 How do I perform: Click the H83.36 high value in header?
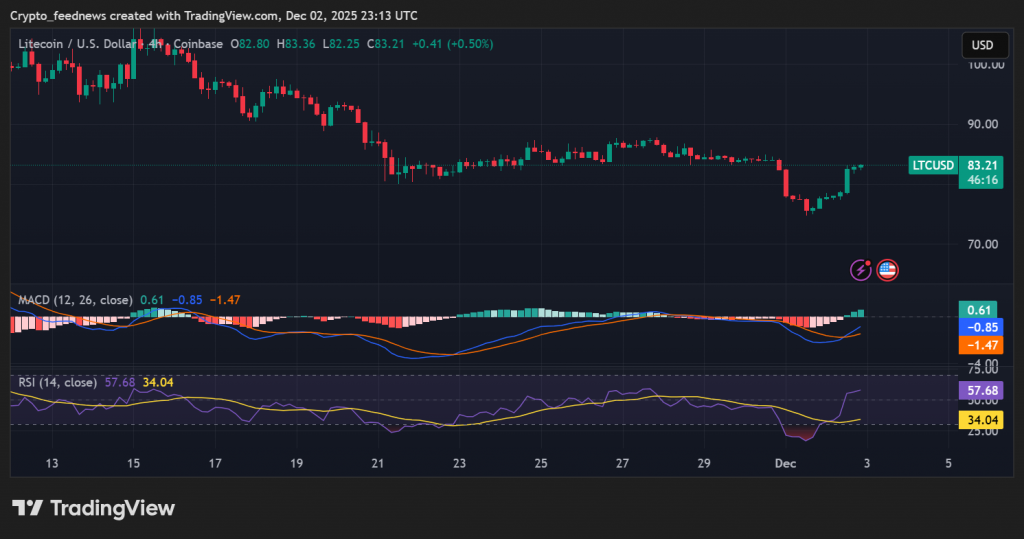296,44
